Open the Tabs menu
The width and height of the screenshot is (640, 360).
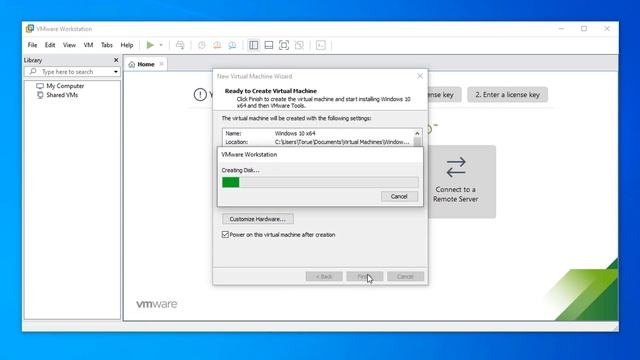tap(107, 45)
